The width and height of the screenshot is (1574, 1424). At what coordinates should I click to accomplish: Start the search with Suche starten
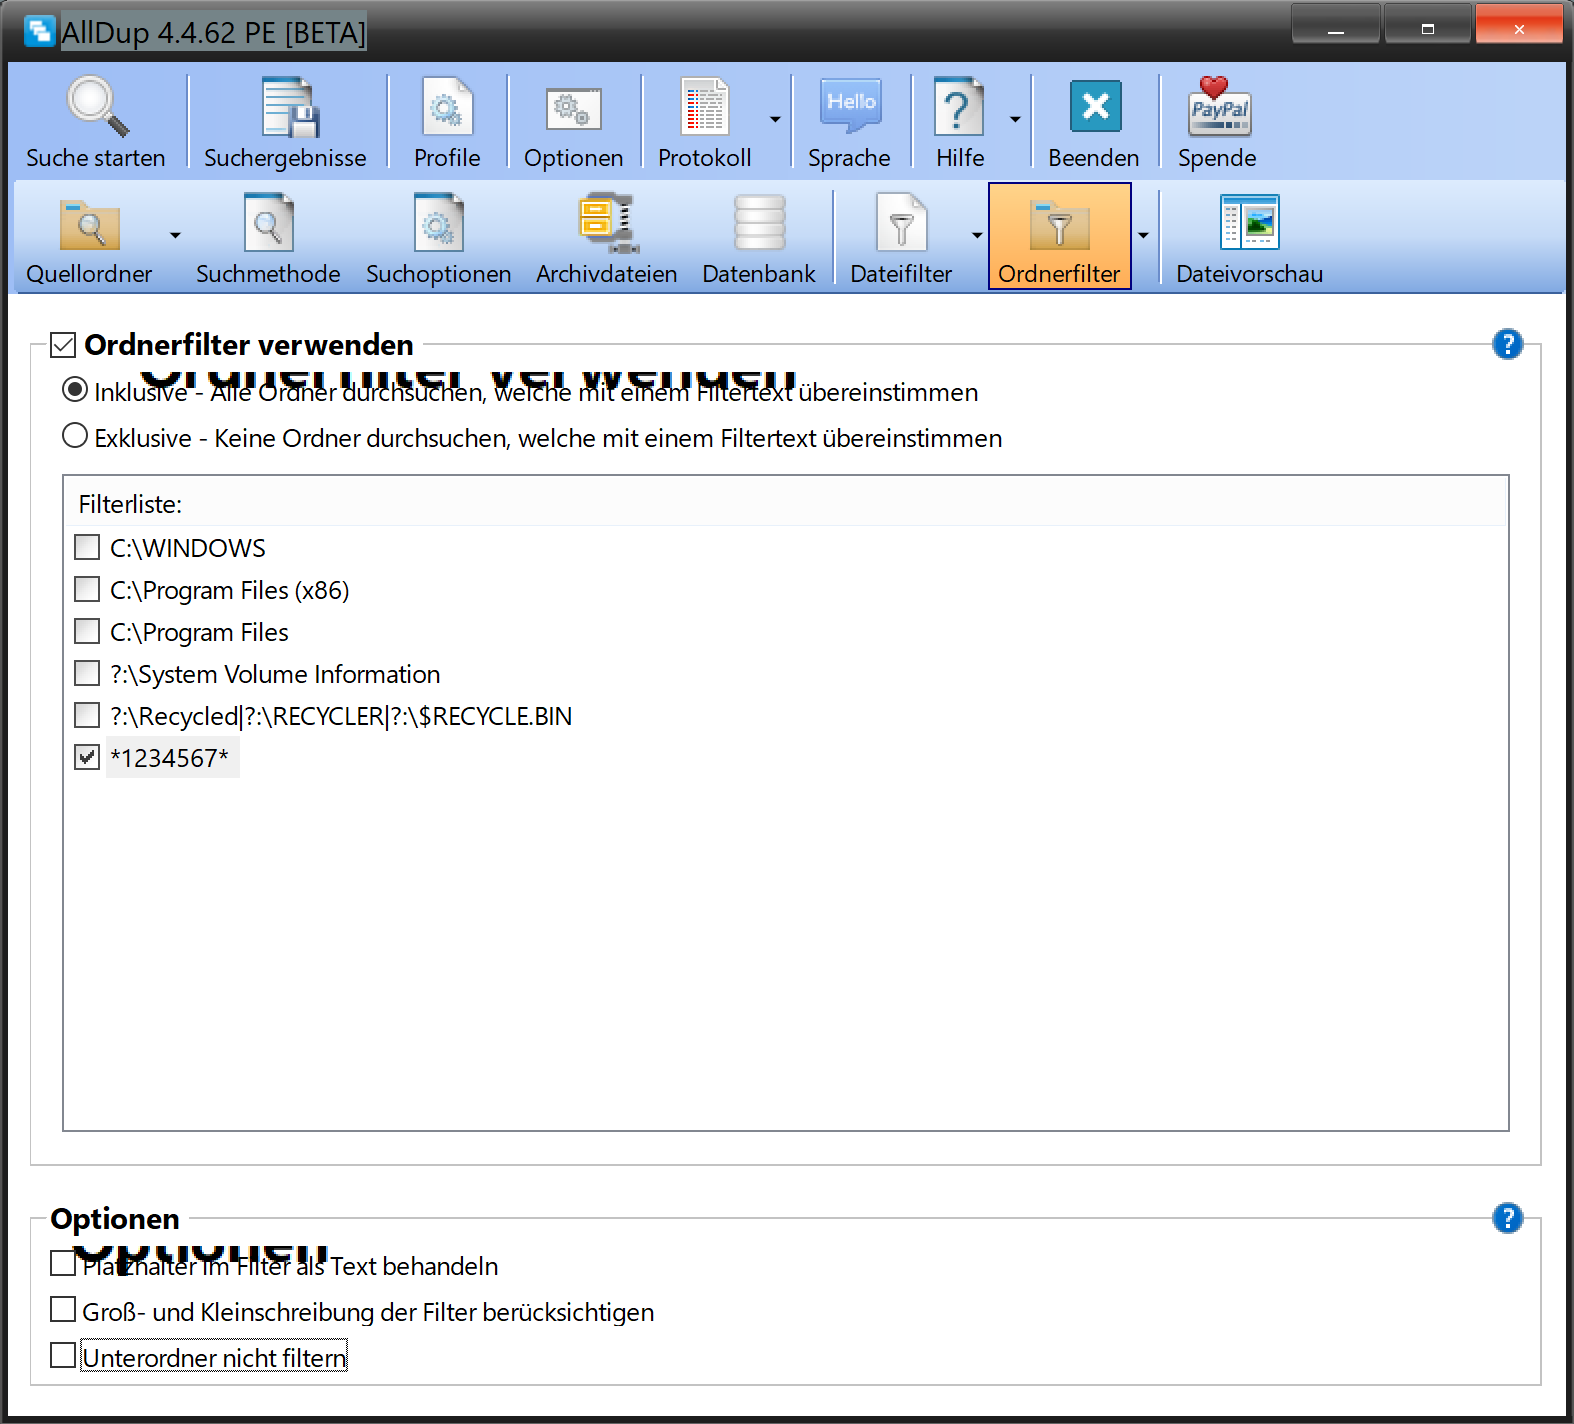coord(96,122)
